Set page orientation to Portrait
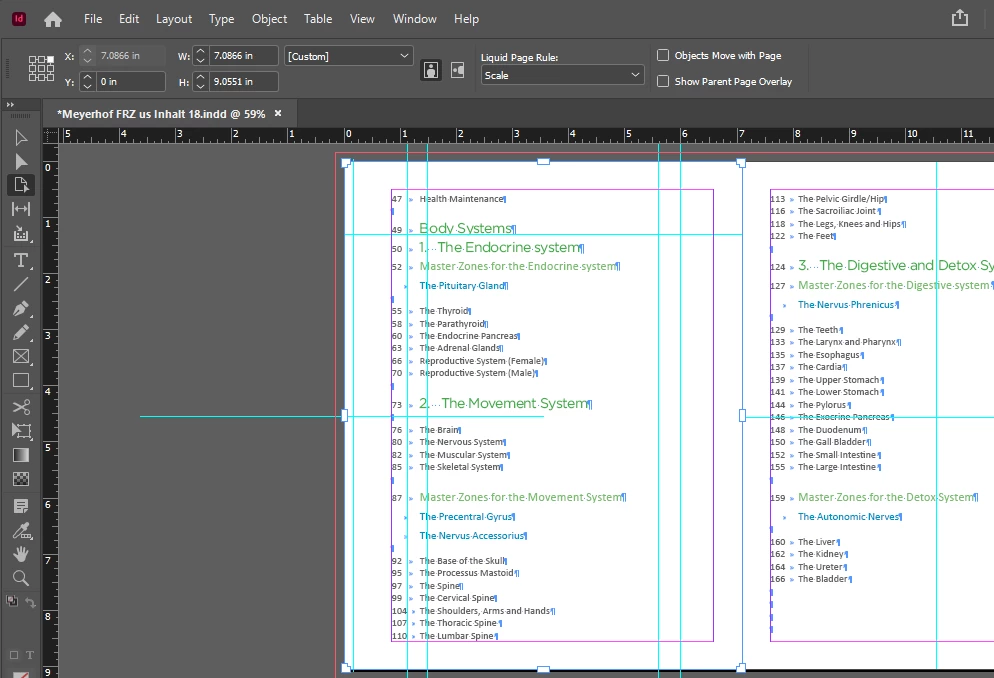The height and width of the screenshot is (678, 994). tap(431, 70)
